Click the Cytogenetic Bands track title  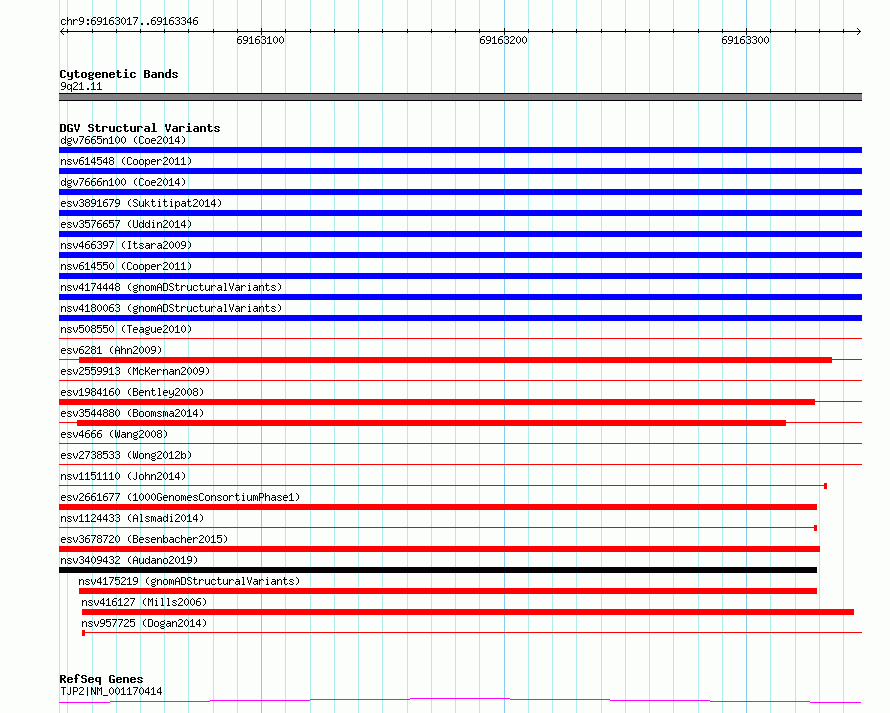pos(119,74)
